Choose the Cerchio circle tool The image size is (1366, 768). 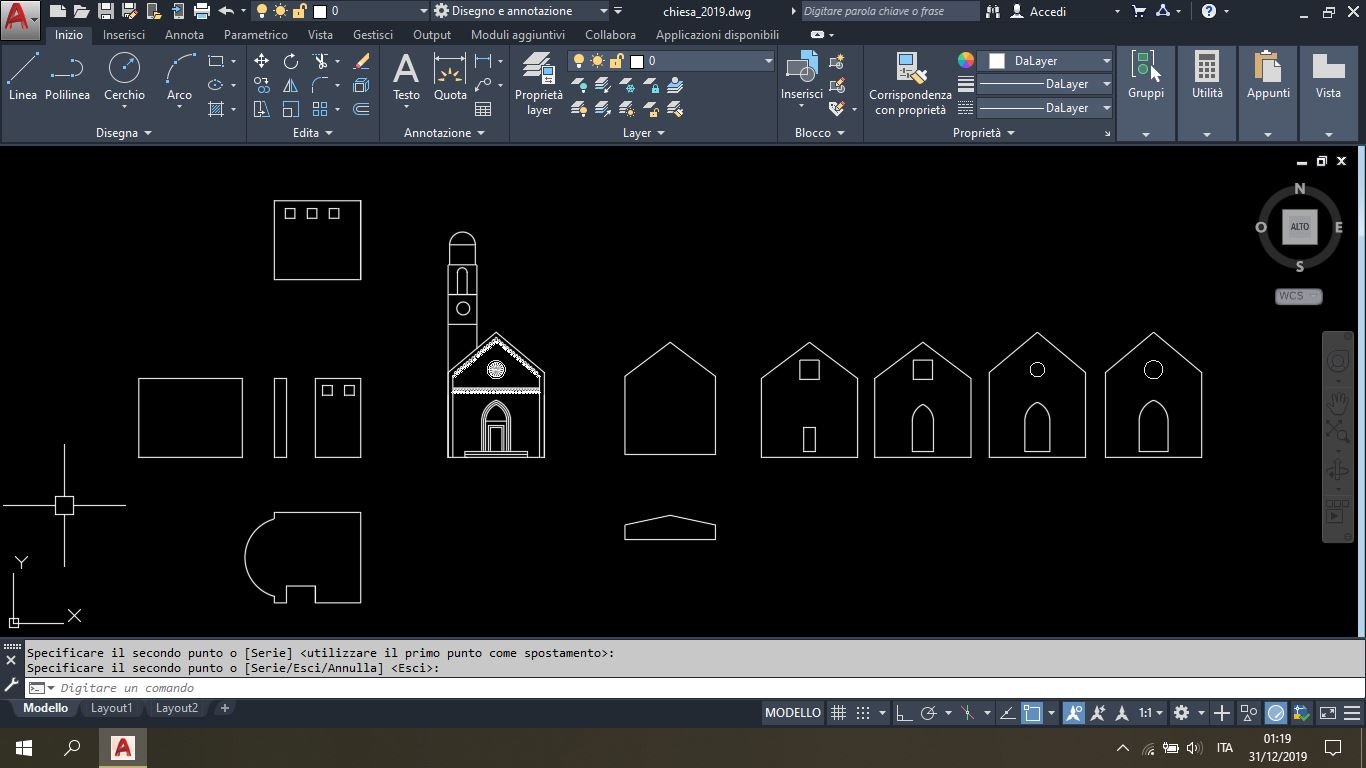tap(124, 78)
